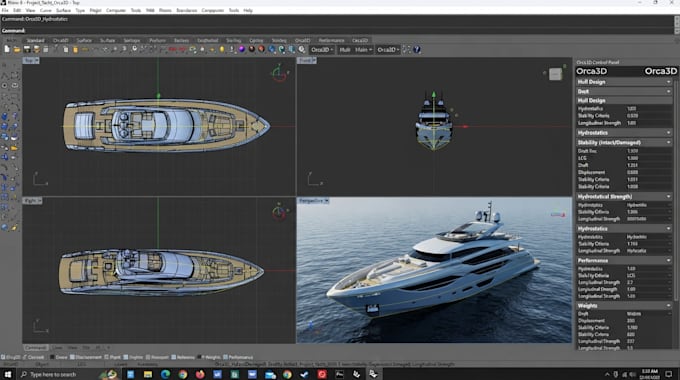The width and height of the screenshot is (680, 380).
Task: Open the Help menu
Action: tap(248, 10)
